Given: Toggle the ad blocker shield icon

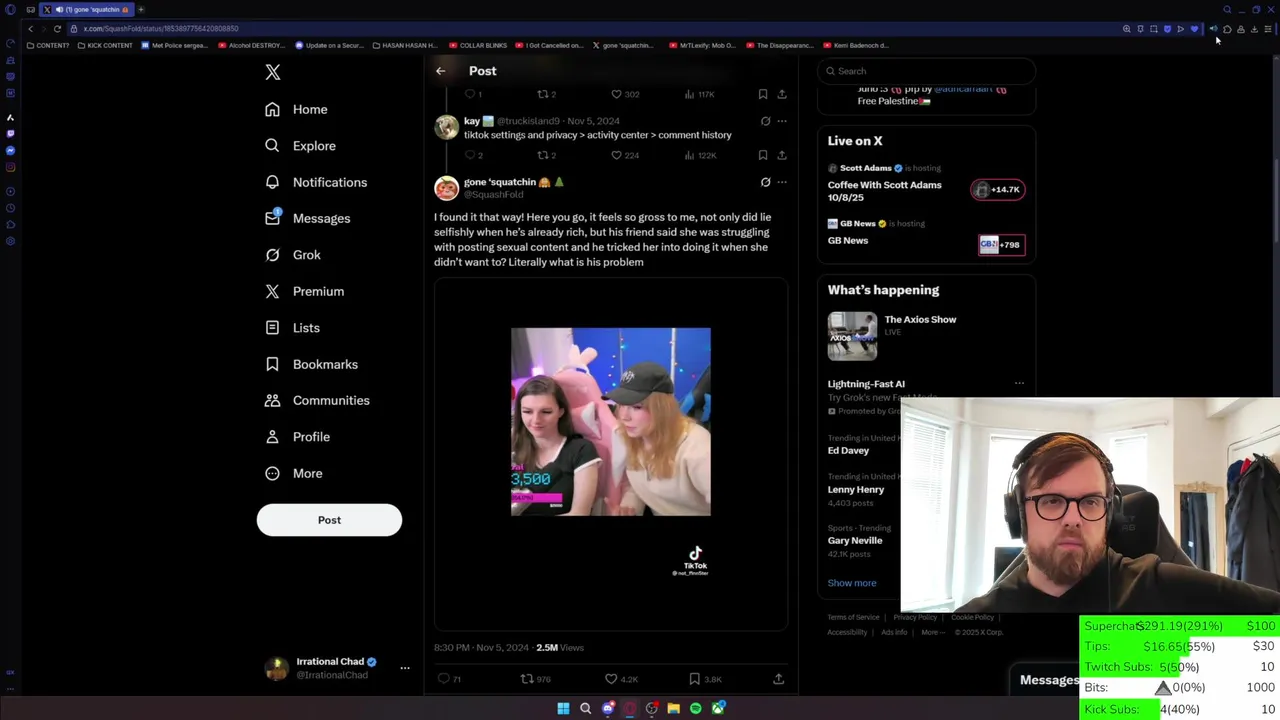Looking at the screenshot, I should (1167, 29).
